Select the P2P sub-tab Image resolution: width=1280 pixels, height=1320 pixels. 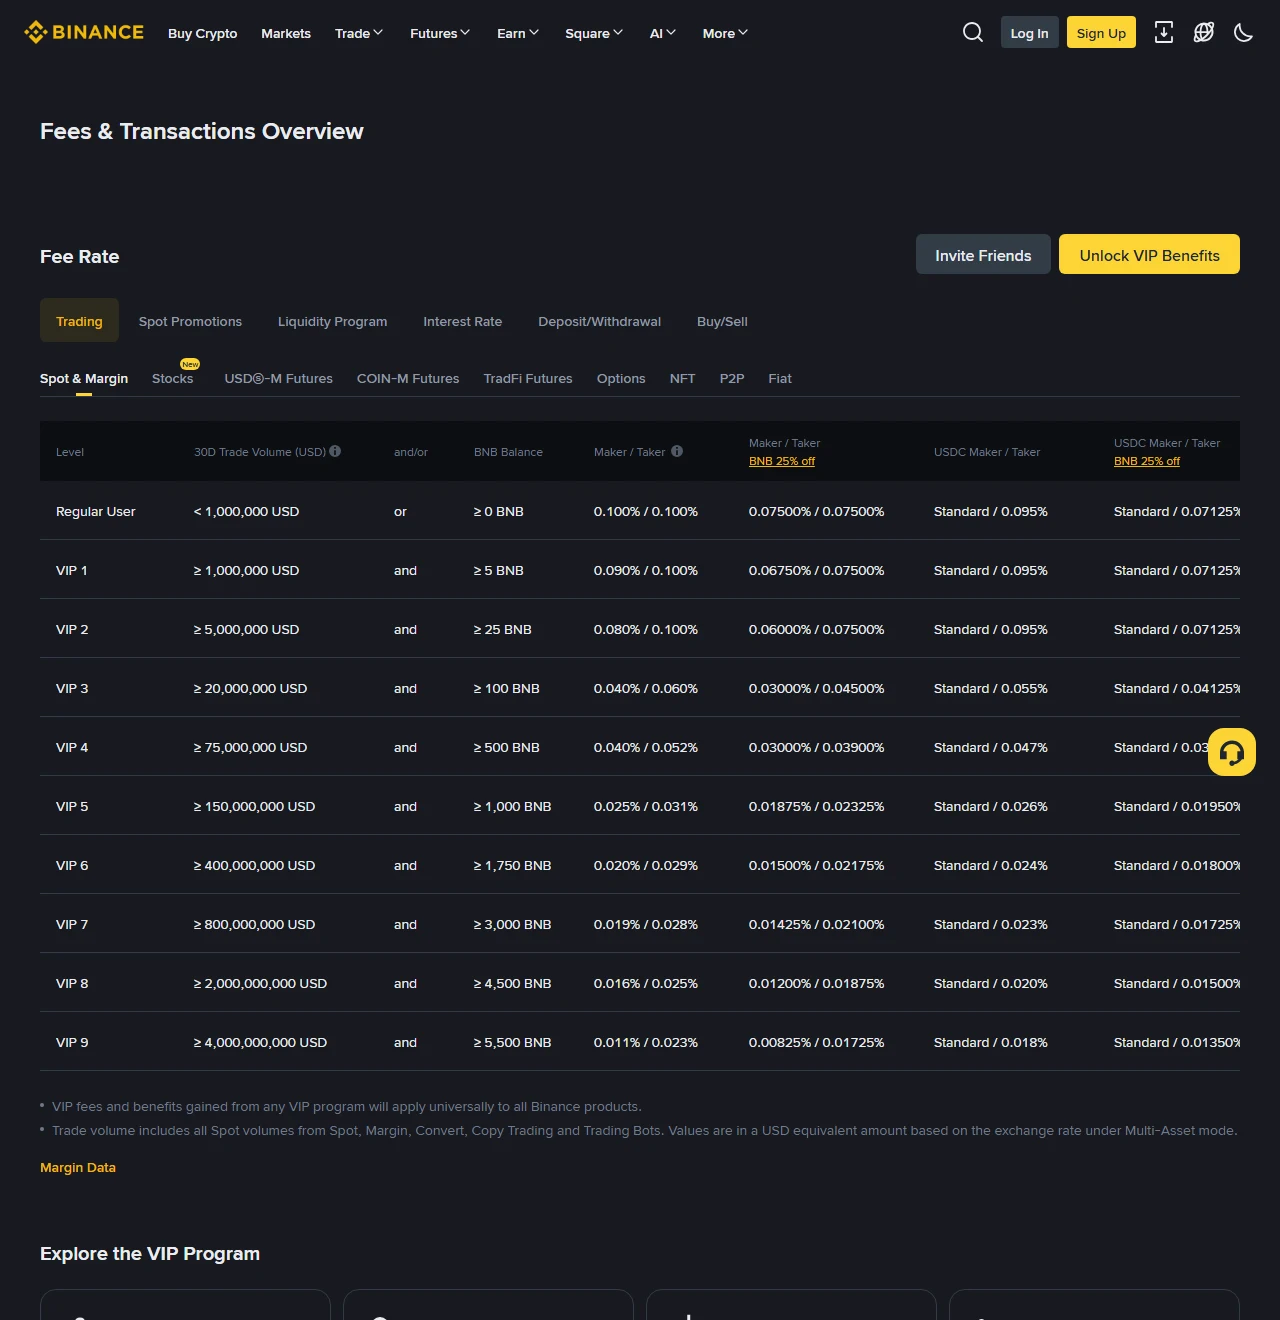click(x=732, y=378)
